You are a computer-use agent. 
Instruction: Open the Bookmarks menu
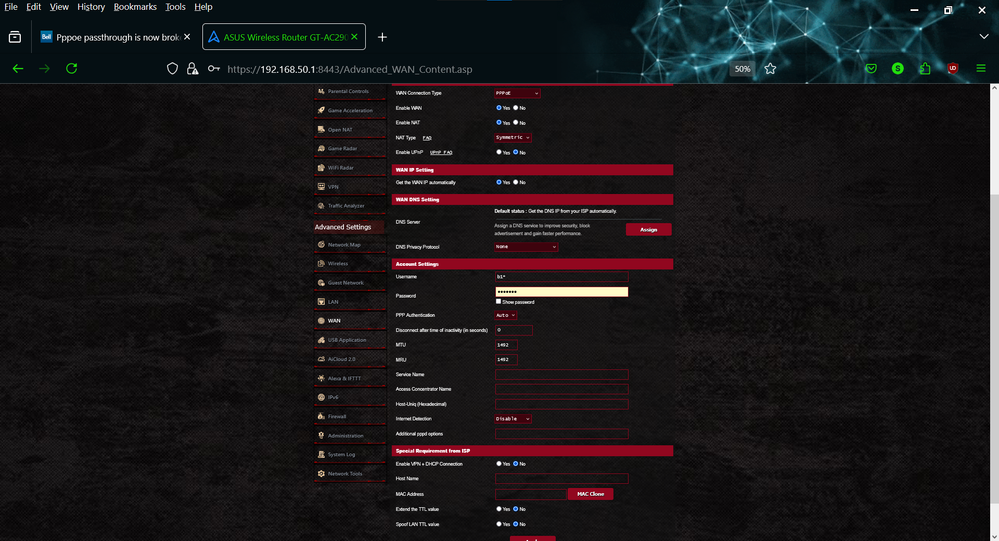click(135, 7)
